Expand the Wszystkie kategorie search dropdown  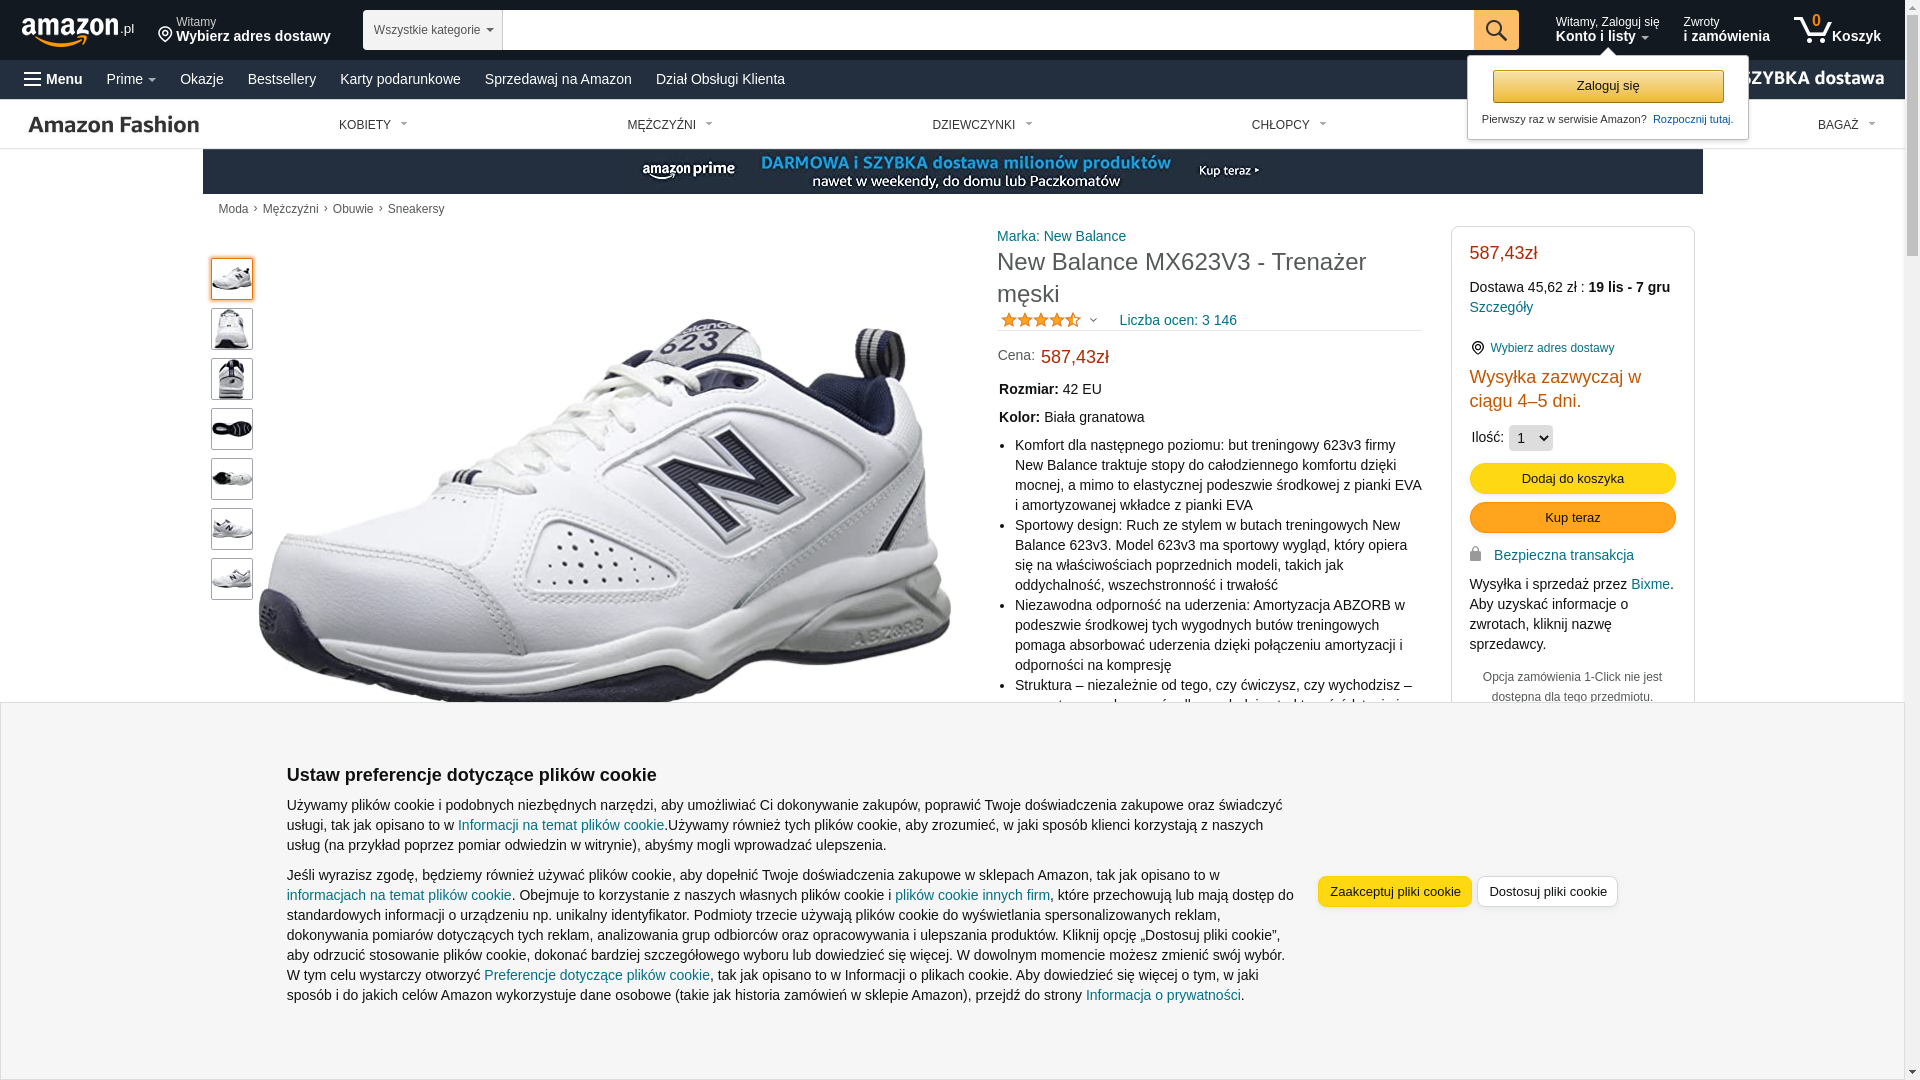point(433,30)
